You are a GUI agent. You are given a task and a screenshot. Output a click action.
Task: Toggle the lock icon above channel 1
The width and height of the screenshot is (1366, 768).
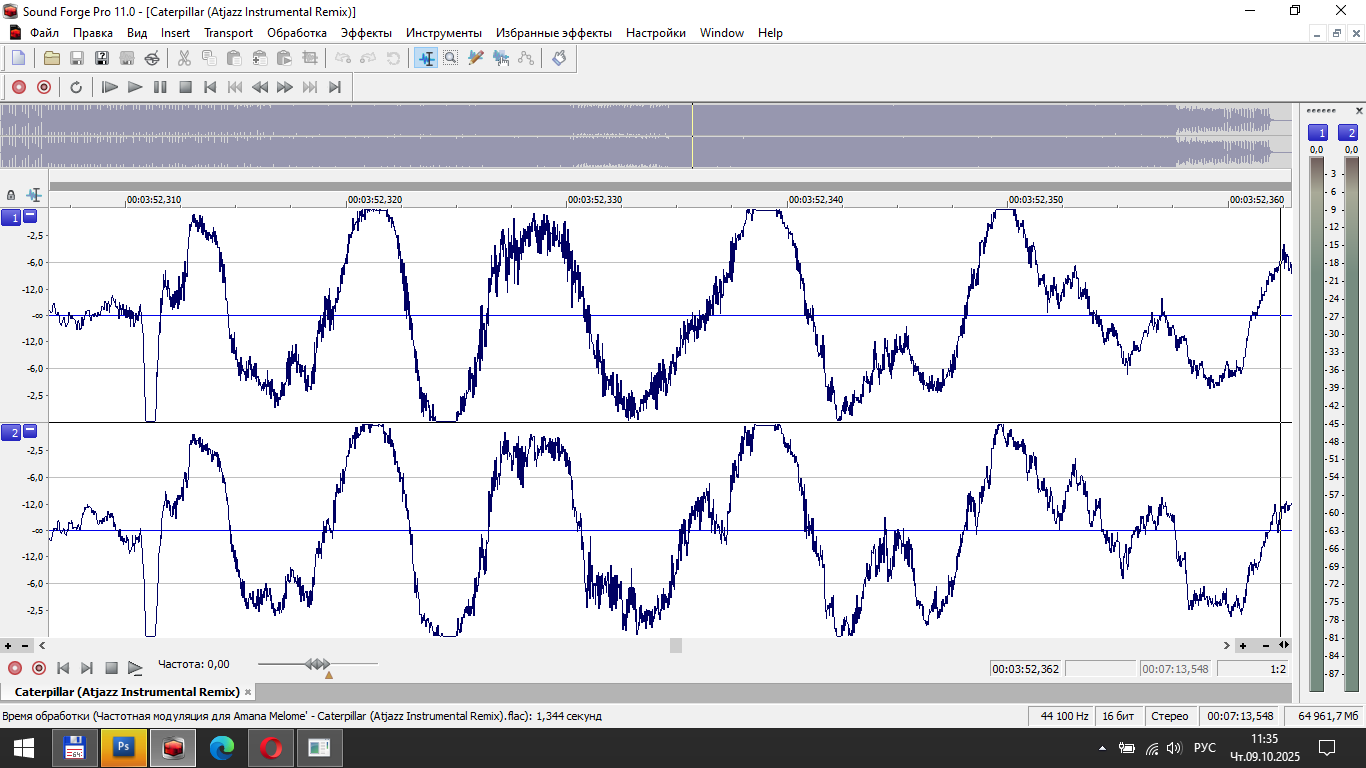[11, 195]
